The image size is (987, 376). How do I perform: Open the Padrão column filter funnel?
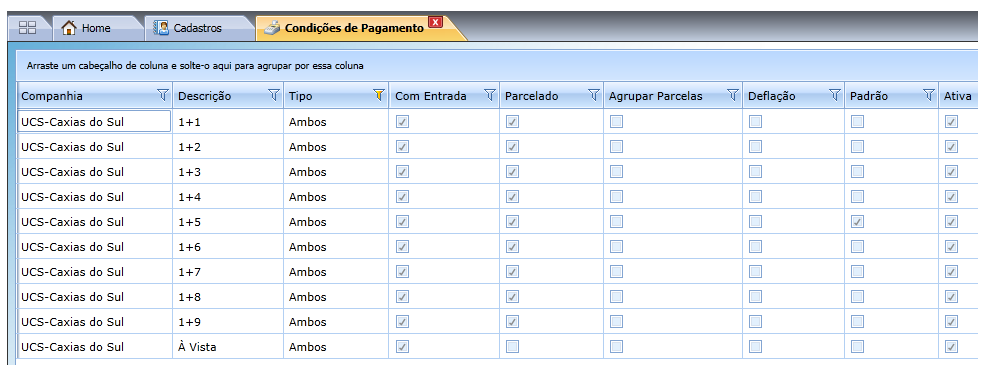click(x=928, y=96)
